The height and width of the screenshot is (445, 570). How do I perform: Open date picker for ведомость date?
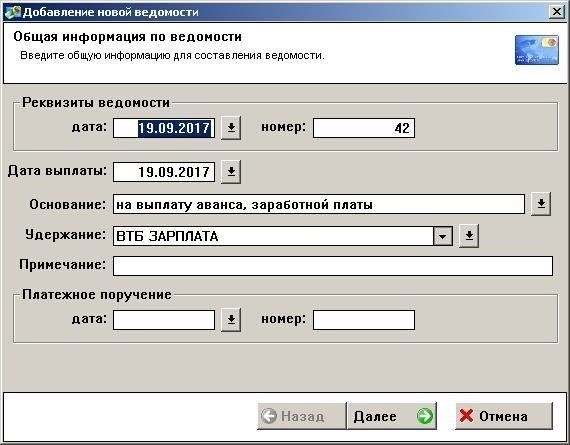point(231,128)
